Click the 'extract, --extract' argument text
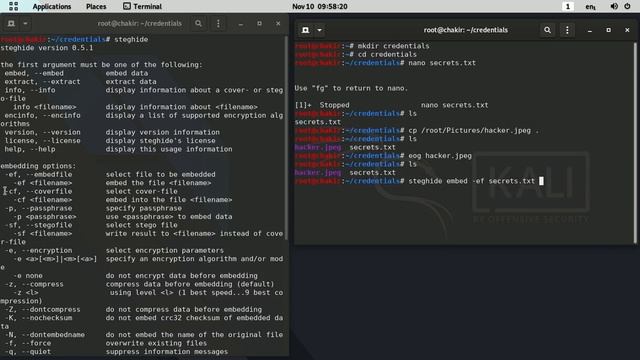Screen dimensions: 640x360 pyautogui.click(x=42, y=82)
